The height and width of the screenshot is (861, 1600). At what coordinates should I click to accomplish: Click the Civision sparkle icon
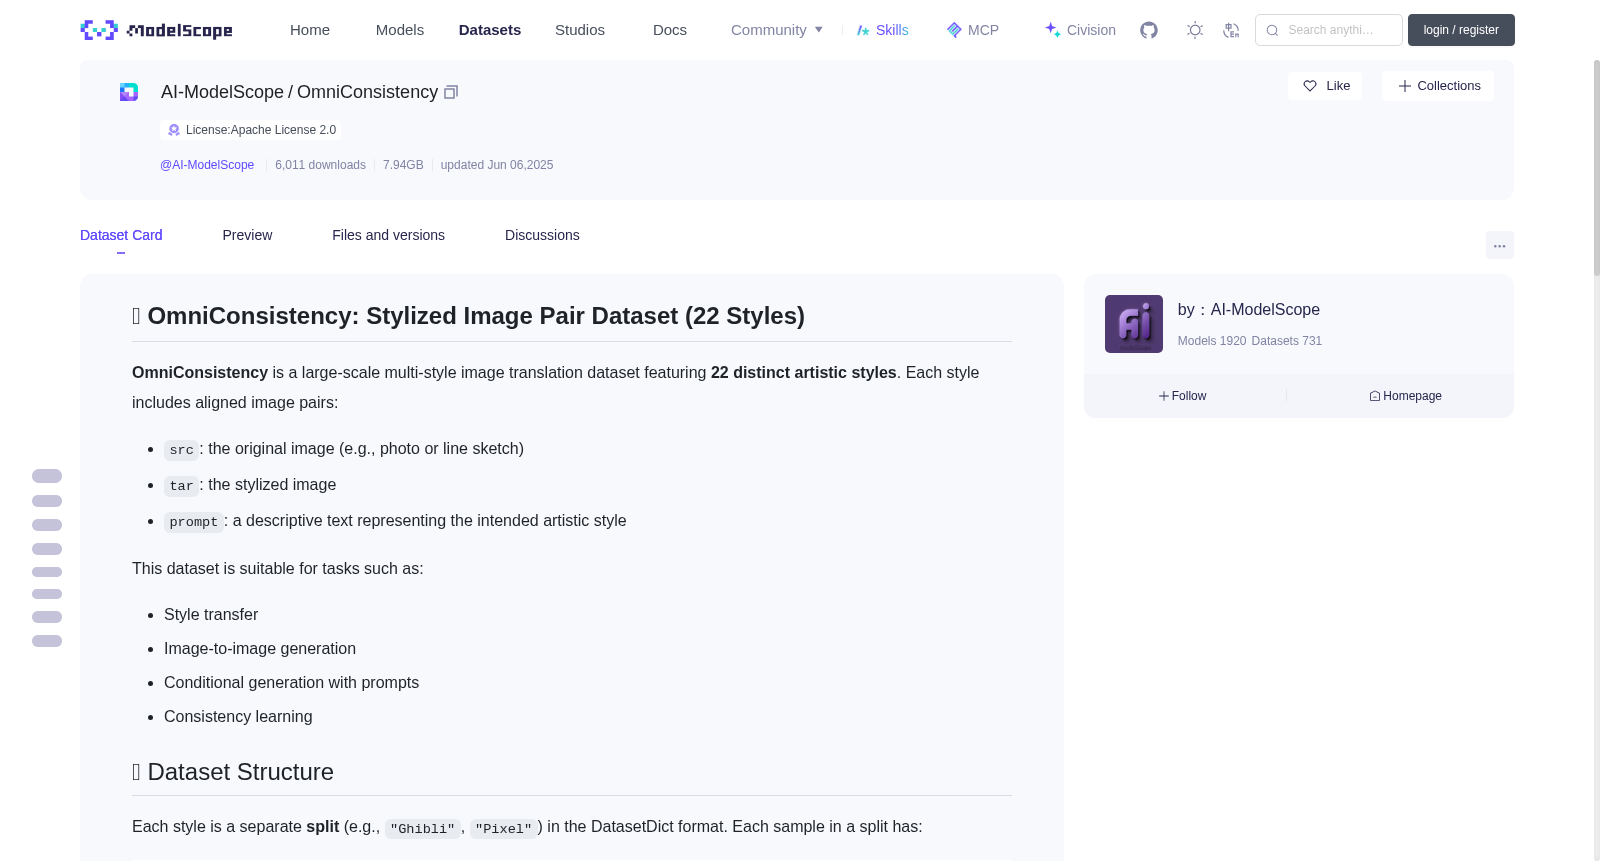[x=1052, y=30]
